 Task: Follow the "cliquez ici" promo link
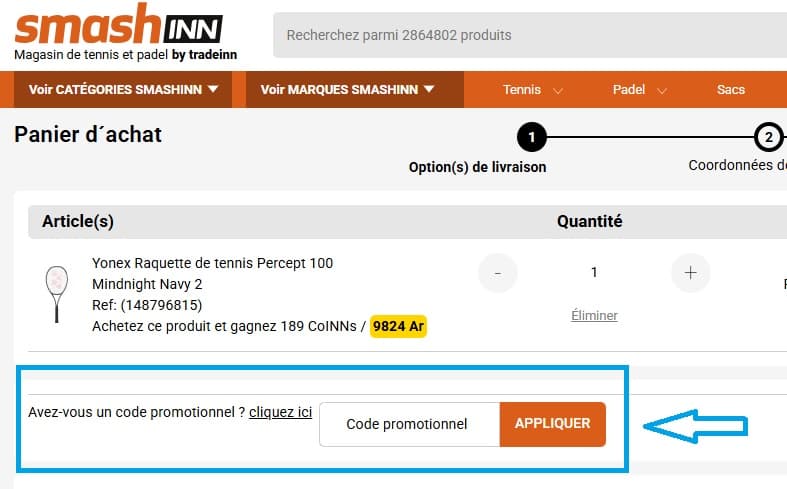[x=280, y=412]
